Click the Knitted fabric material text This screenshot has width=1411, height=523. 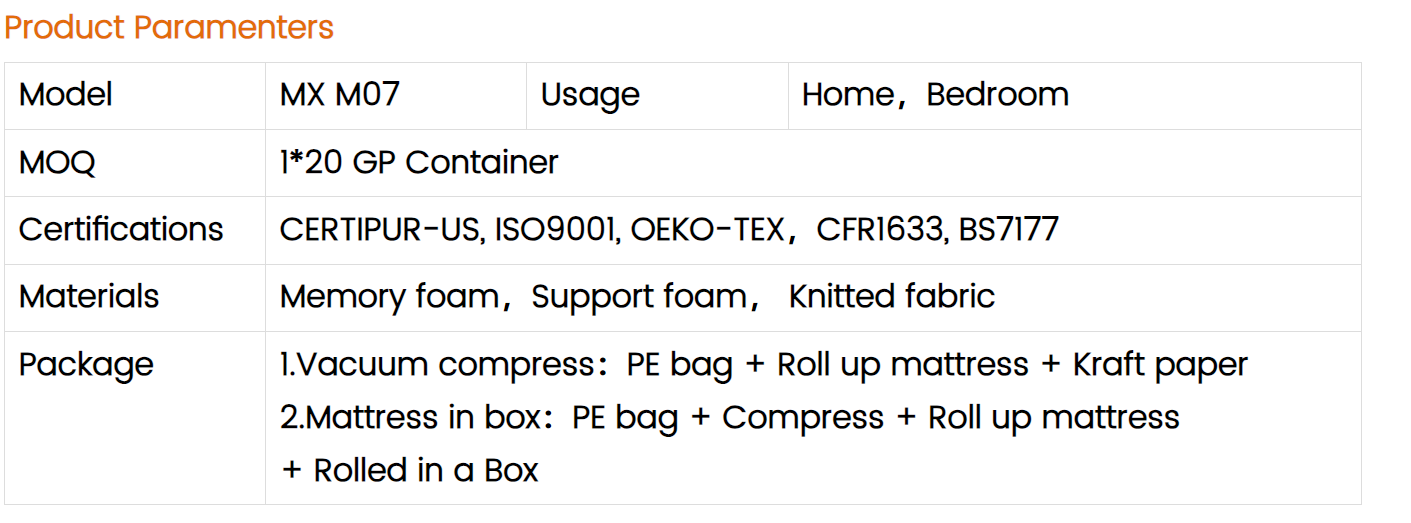[892, 297]
